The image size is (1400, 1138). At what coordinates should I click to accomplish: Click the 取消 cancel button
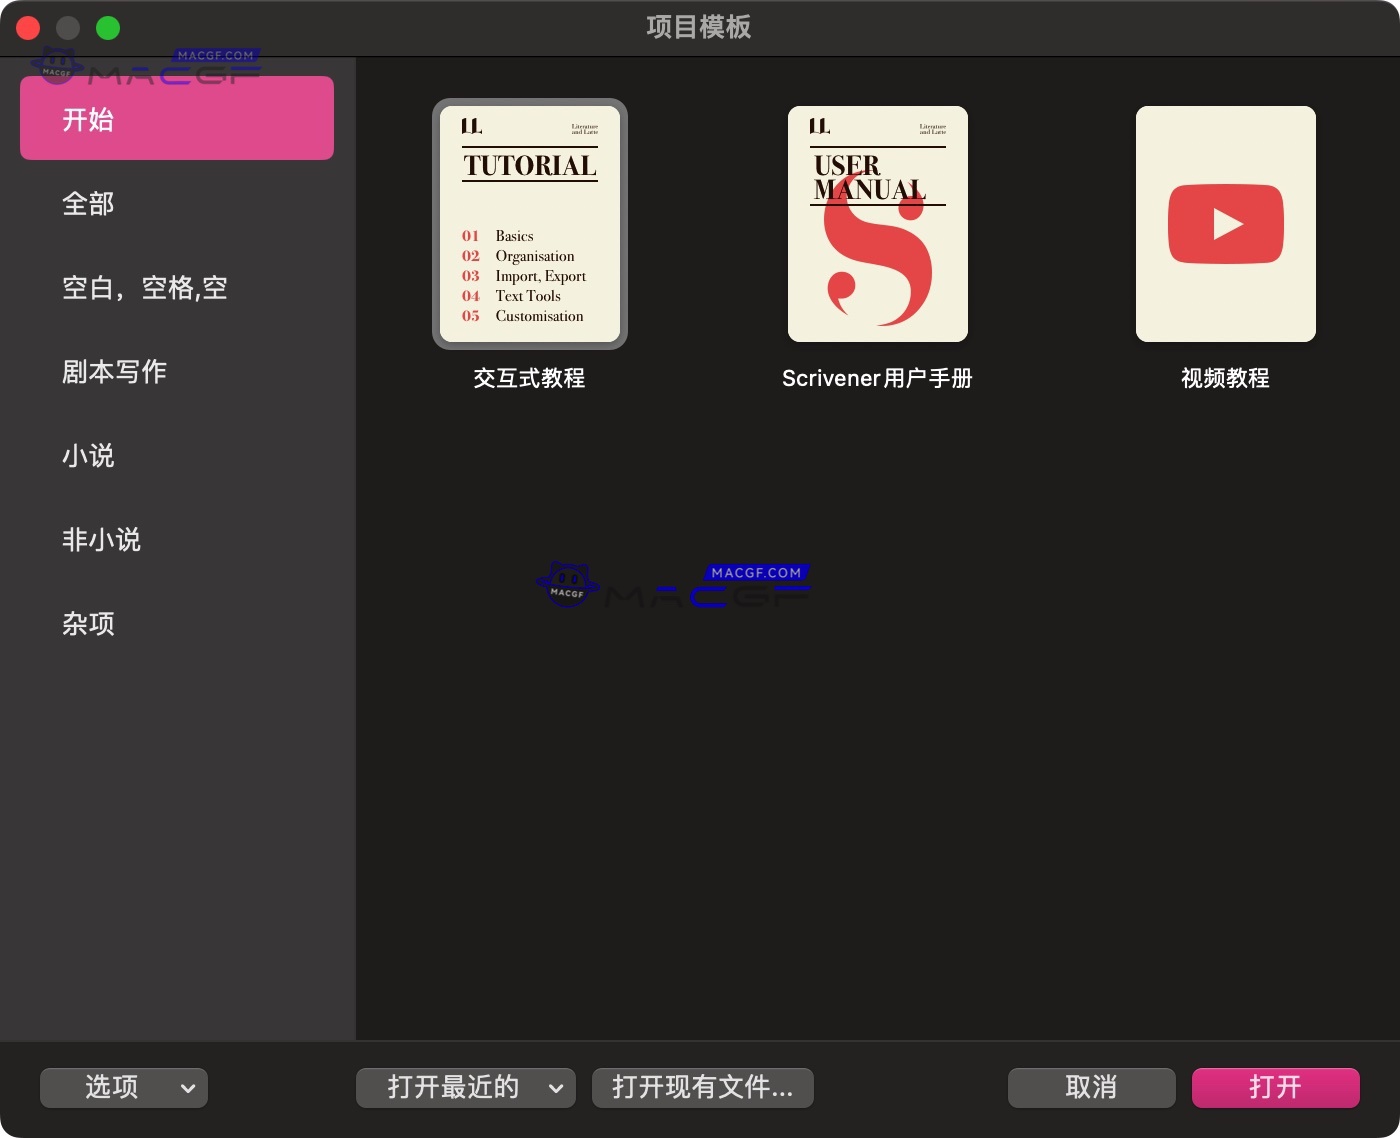1091,1088
